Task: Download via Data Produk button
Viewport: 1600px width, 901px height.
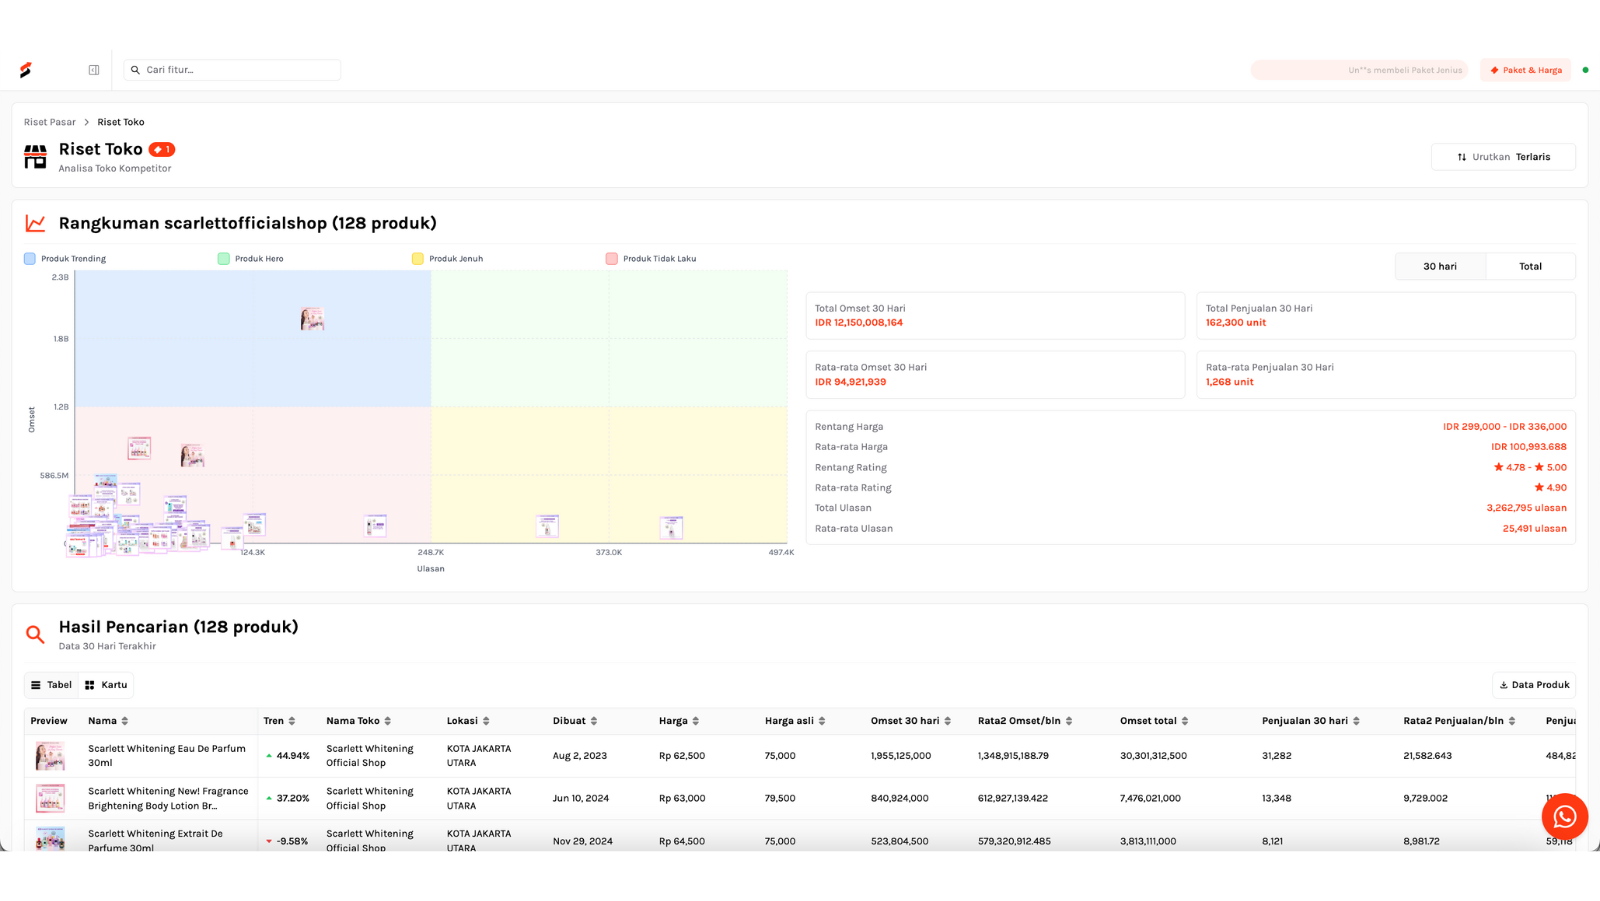Action: (1534, 685)
